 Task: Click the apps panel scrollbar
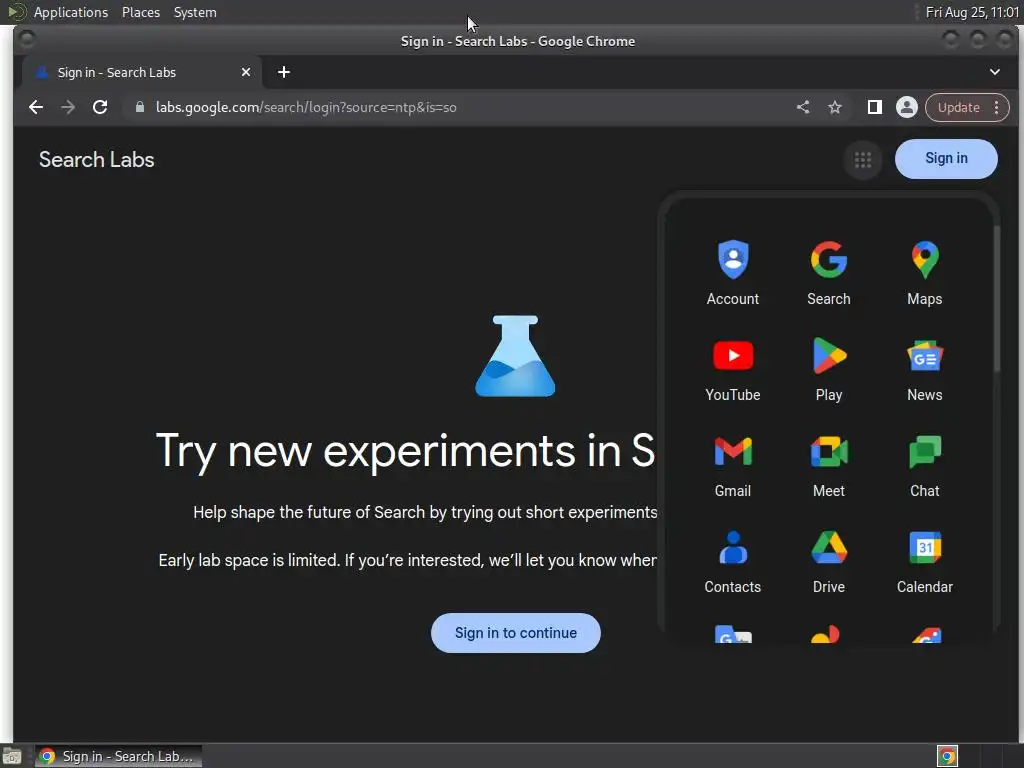(x=997, y=299)
